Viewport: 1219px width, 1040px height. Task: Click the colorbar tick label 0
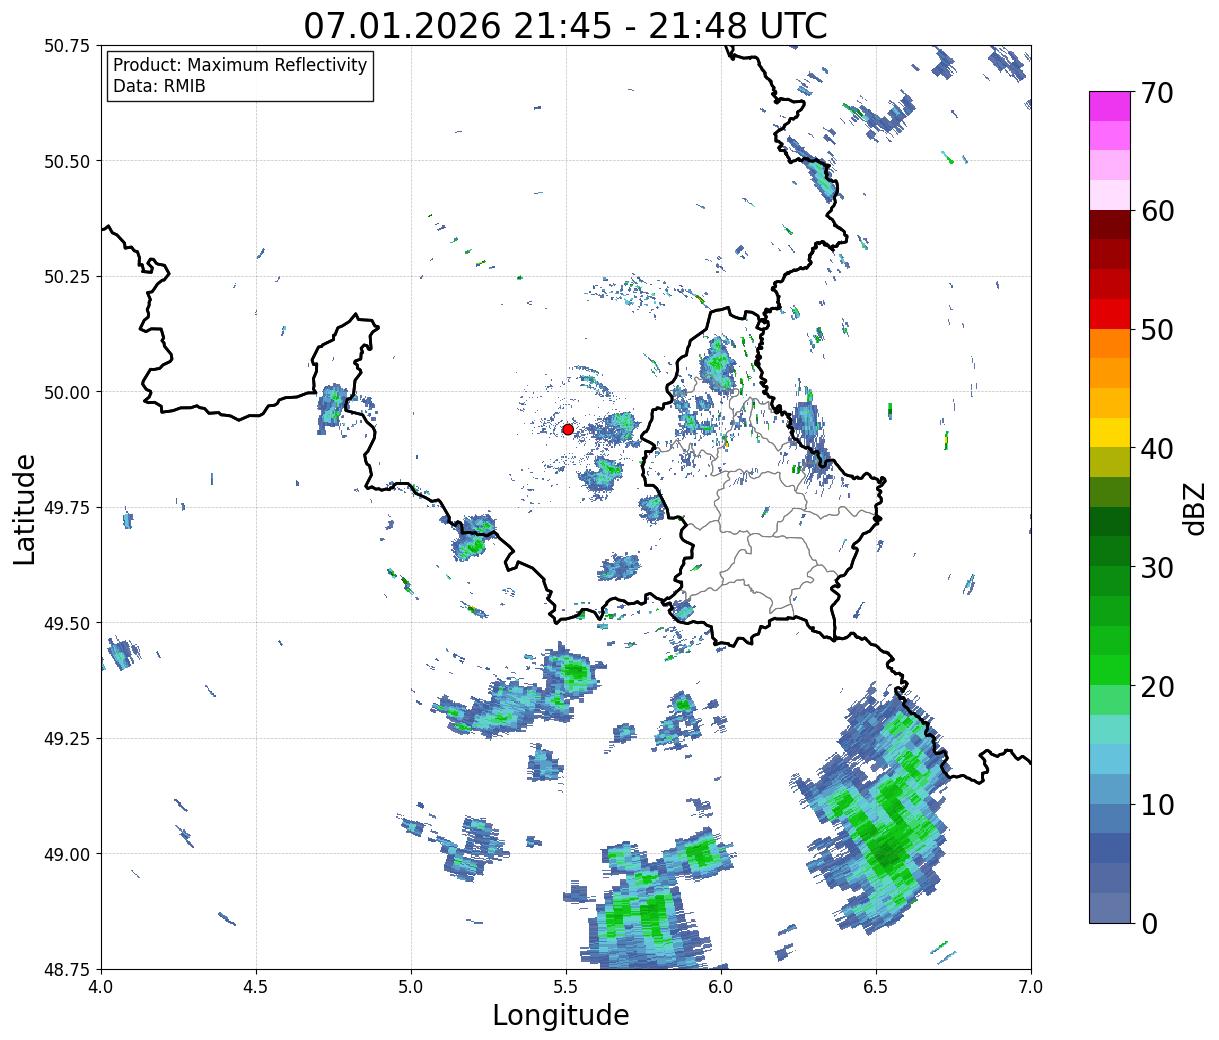point(1149,924)
